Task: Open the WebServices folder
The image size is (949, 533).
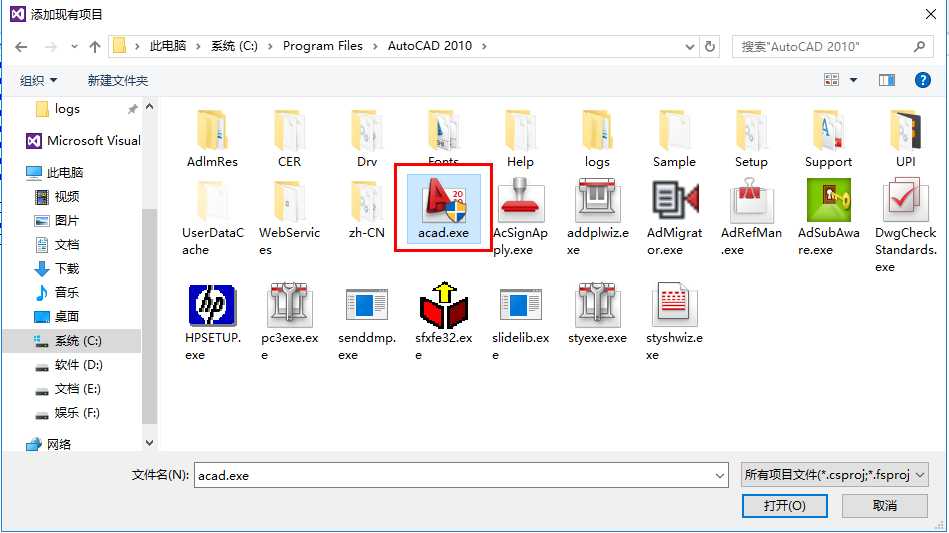Action: (x=289, y=201)
